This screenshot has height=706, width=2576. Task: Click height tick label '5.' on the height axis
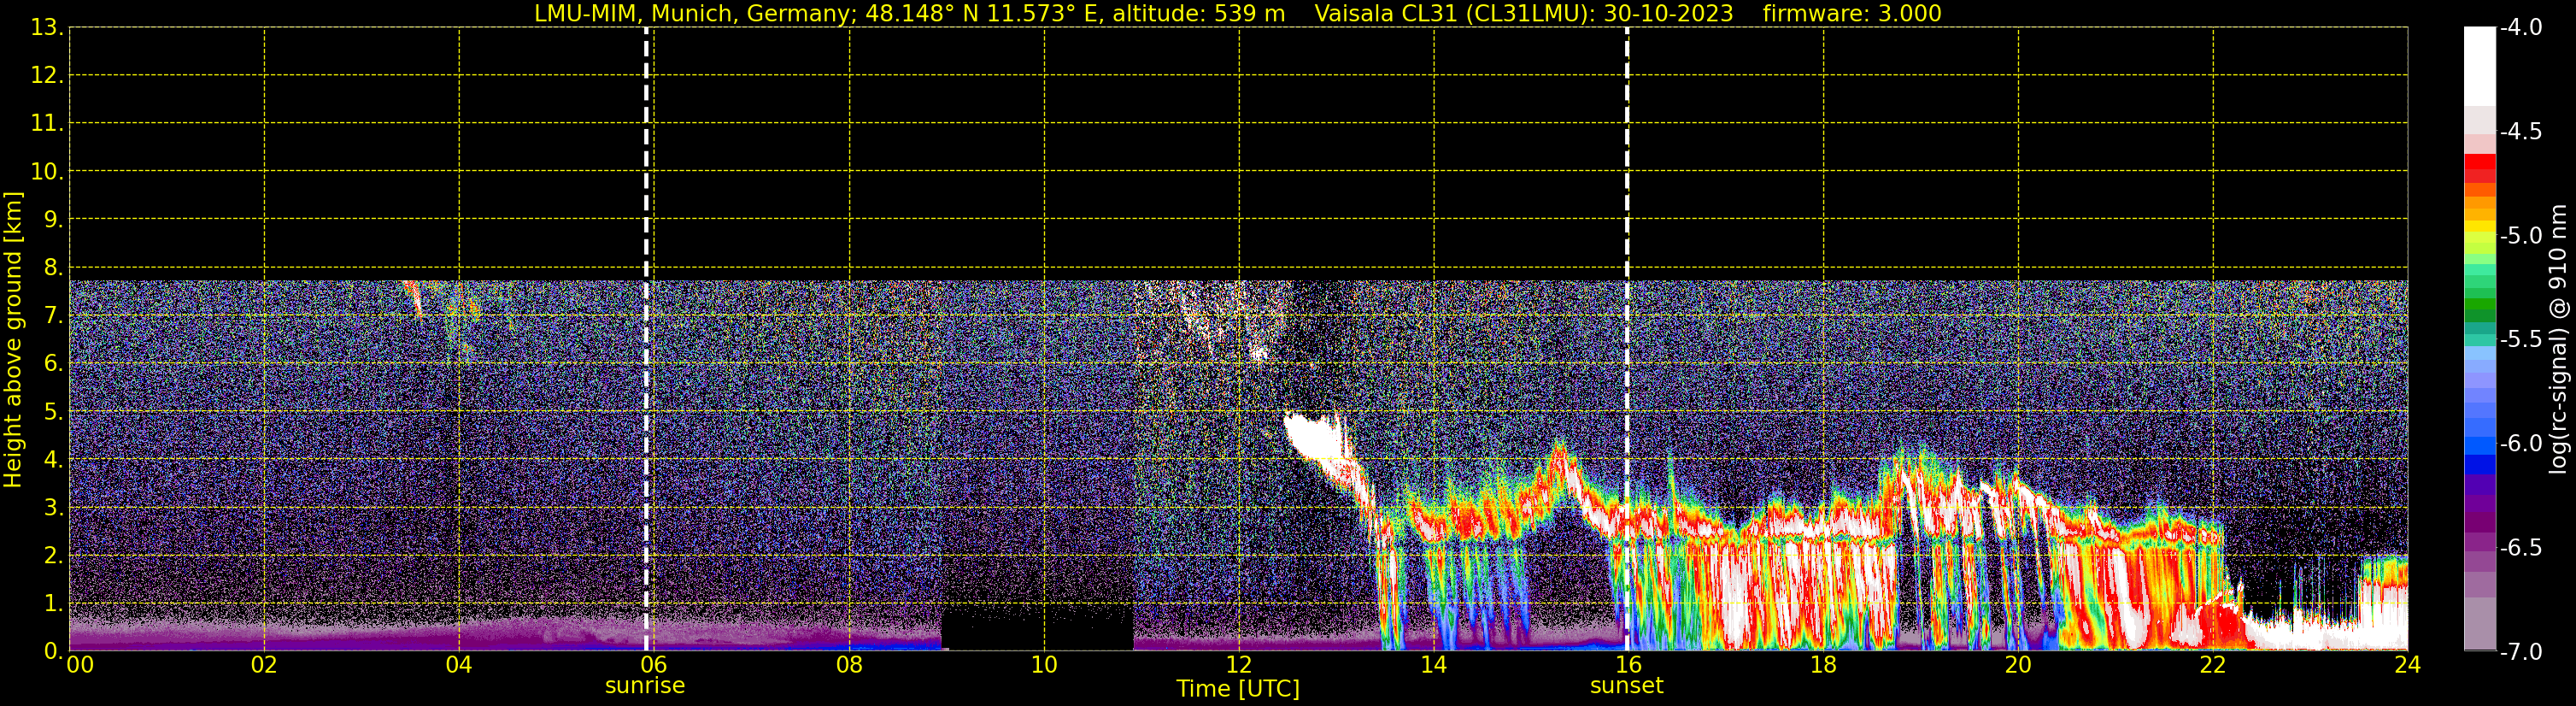tap(53, 411)
